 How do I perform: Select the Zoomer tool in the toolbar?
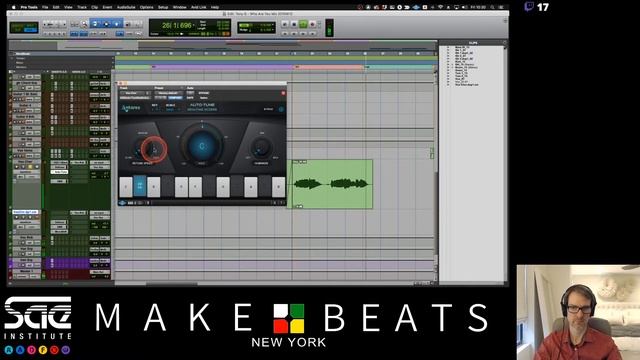coord(84,24)
